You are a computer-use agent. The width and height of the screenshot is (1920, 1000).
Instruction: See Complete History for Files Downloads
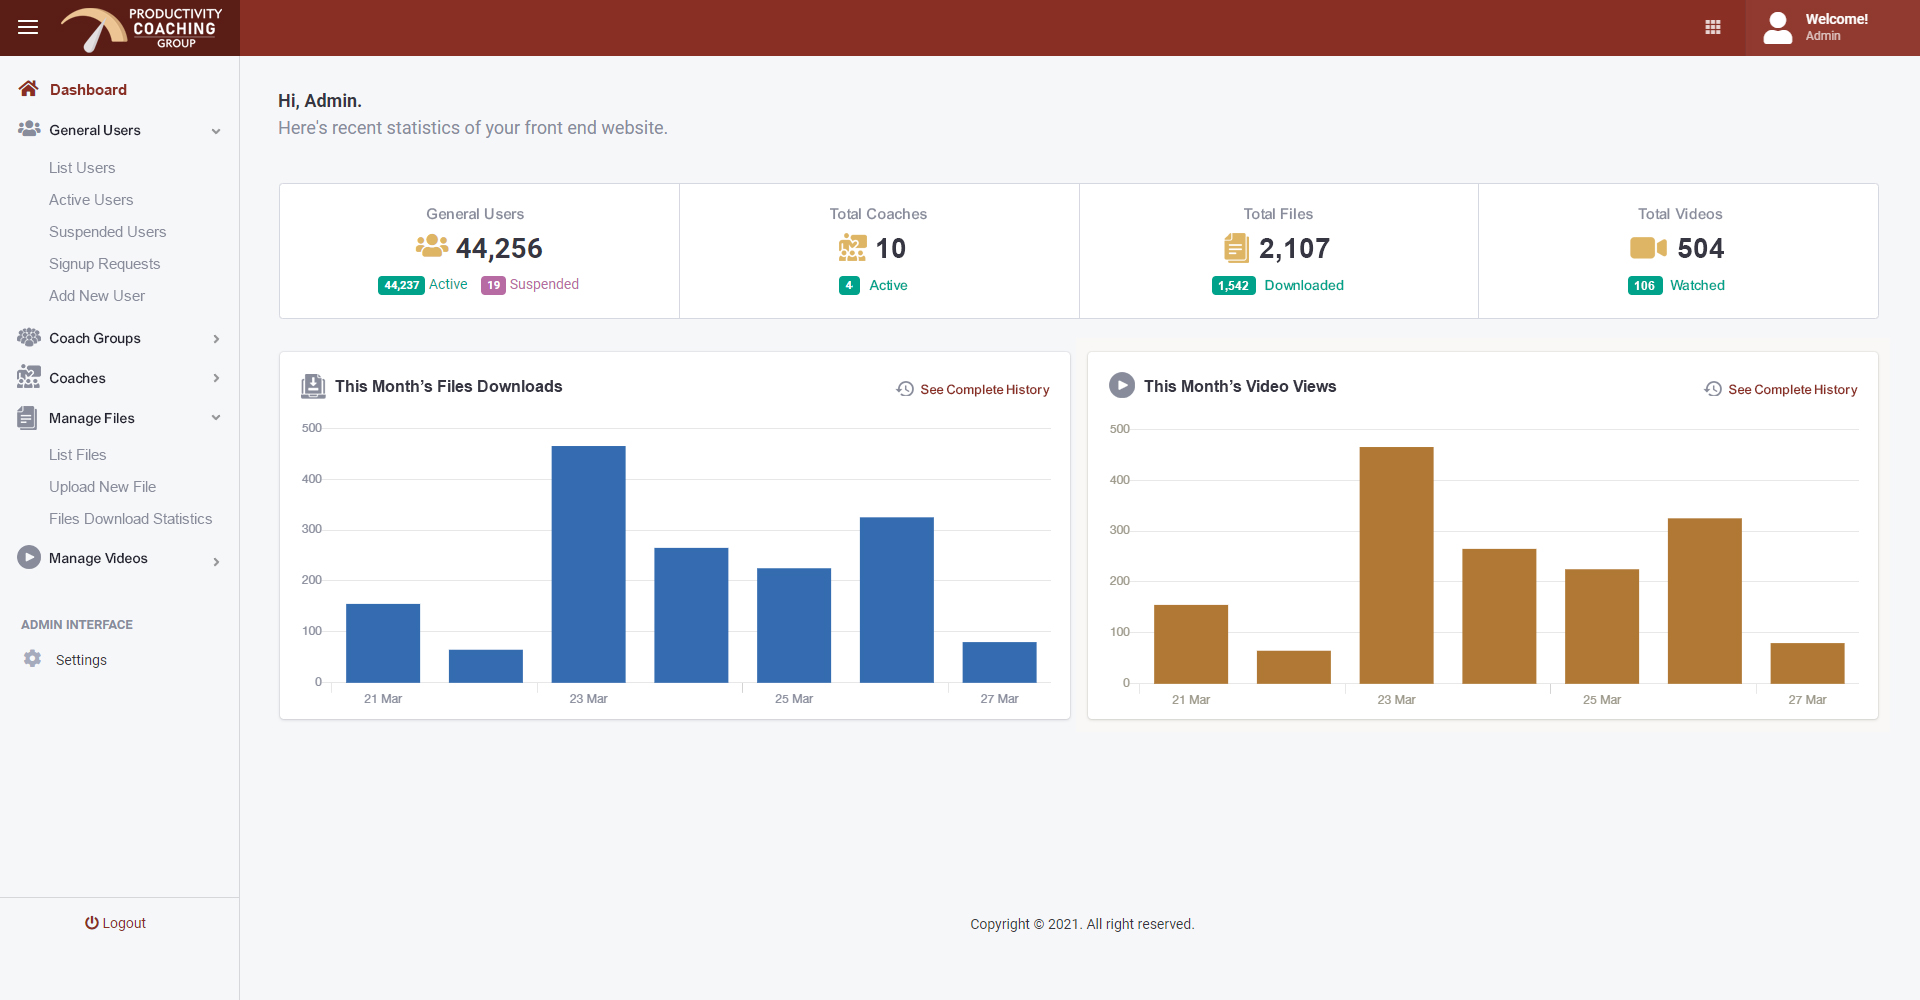point(985,390)
